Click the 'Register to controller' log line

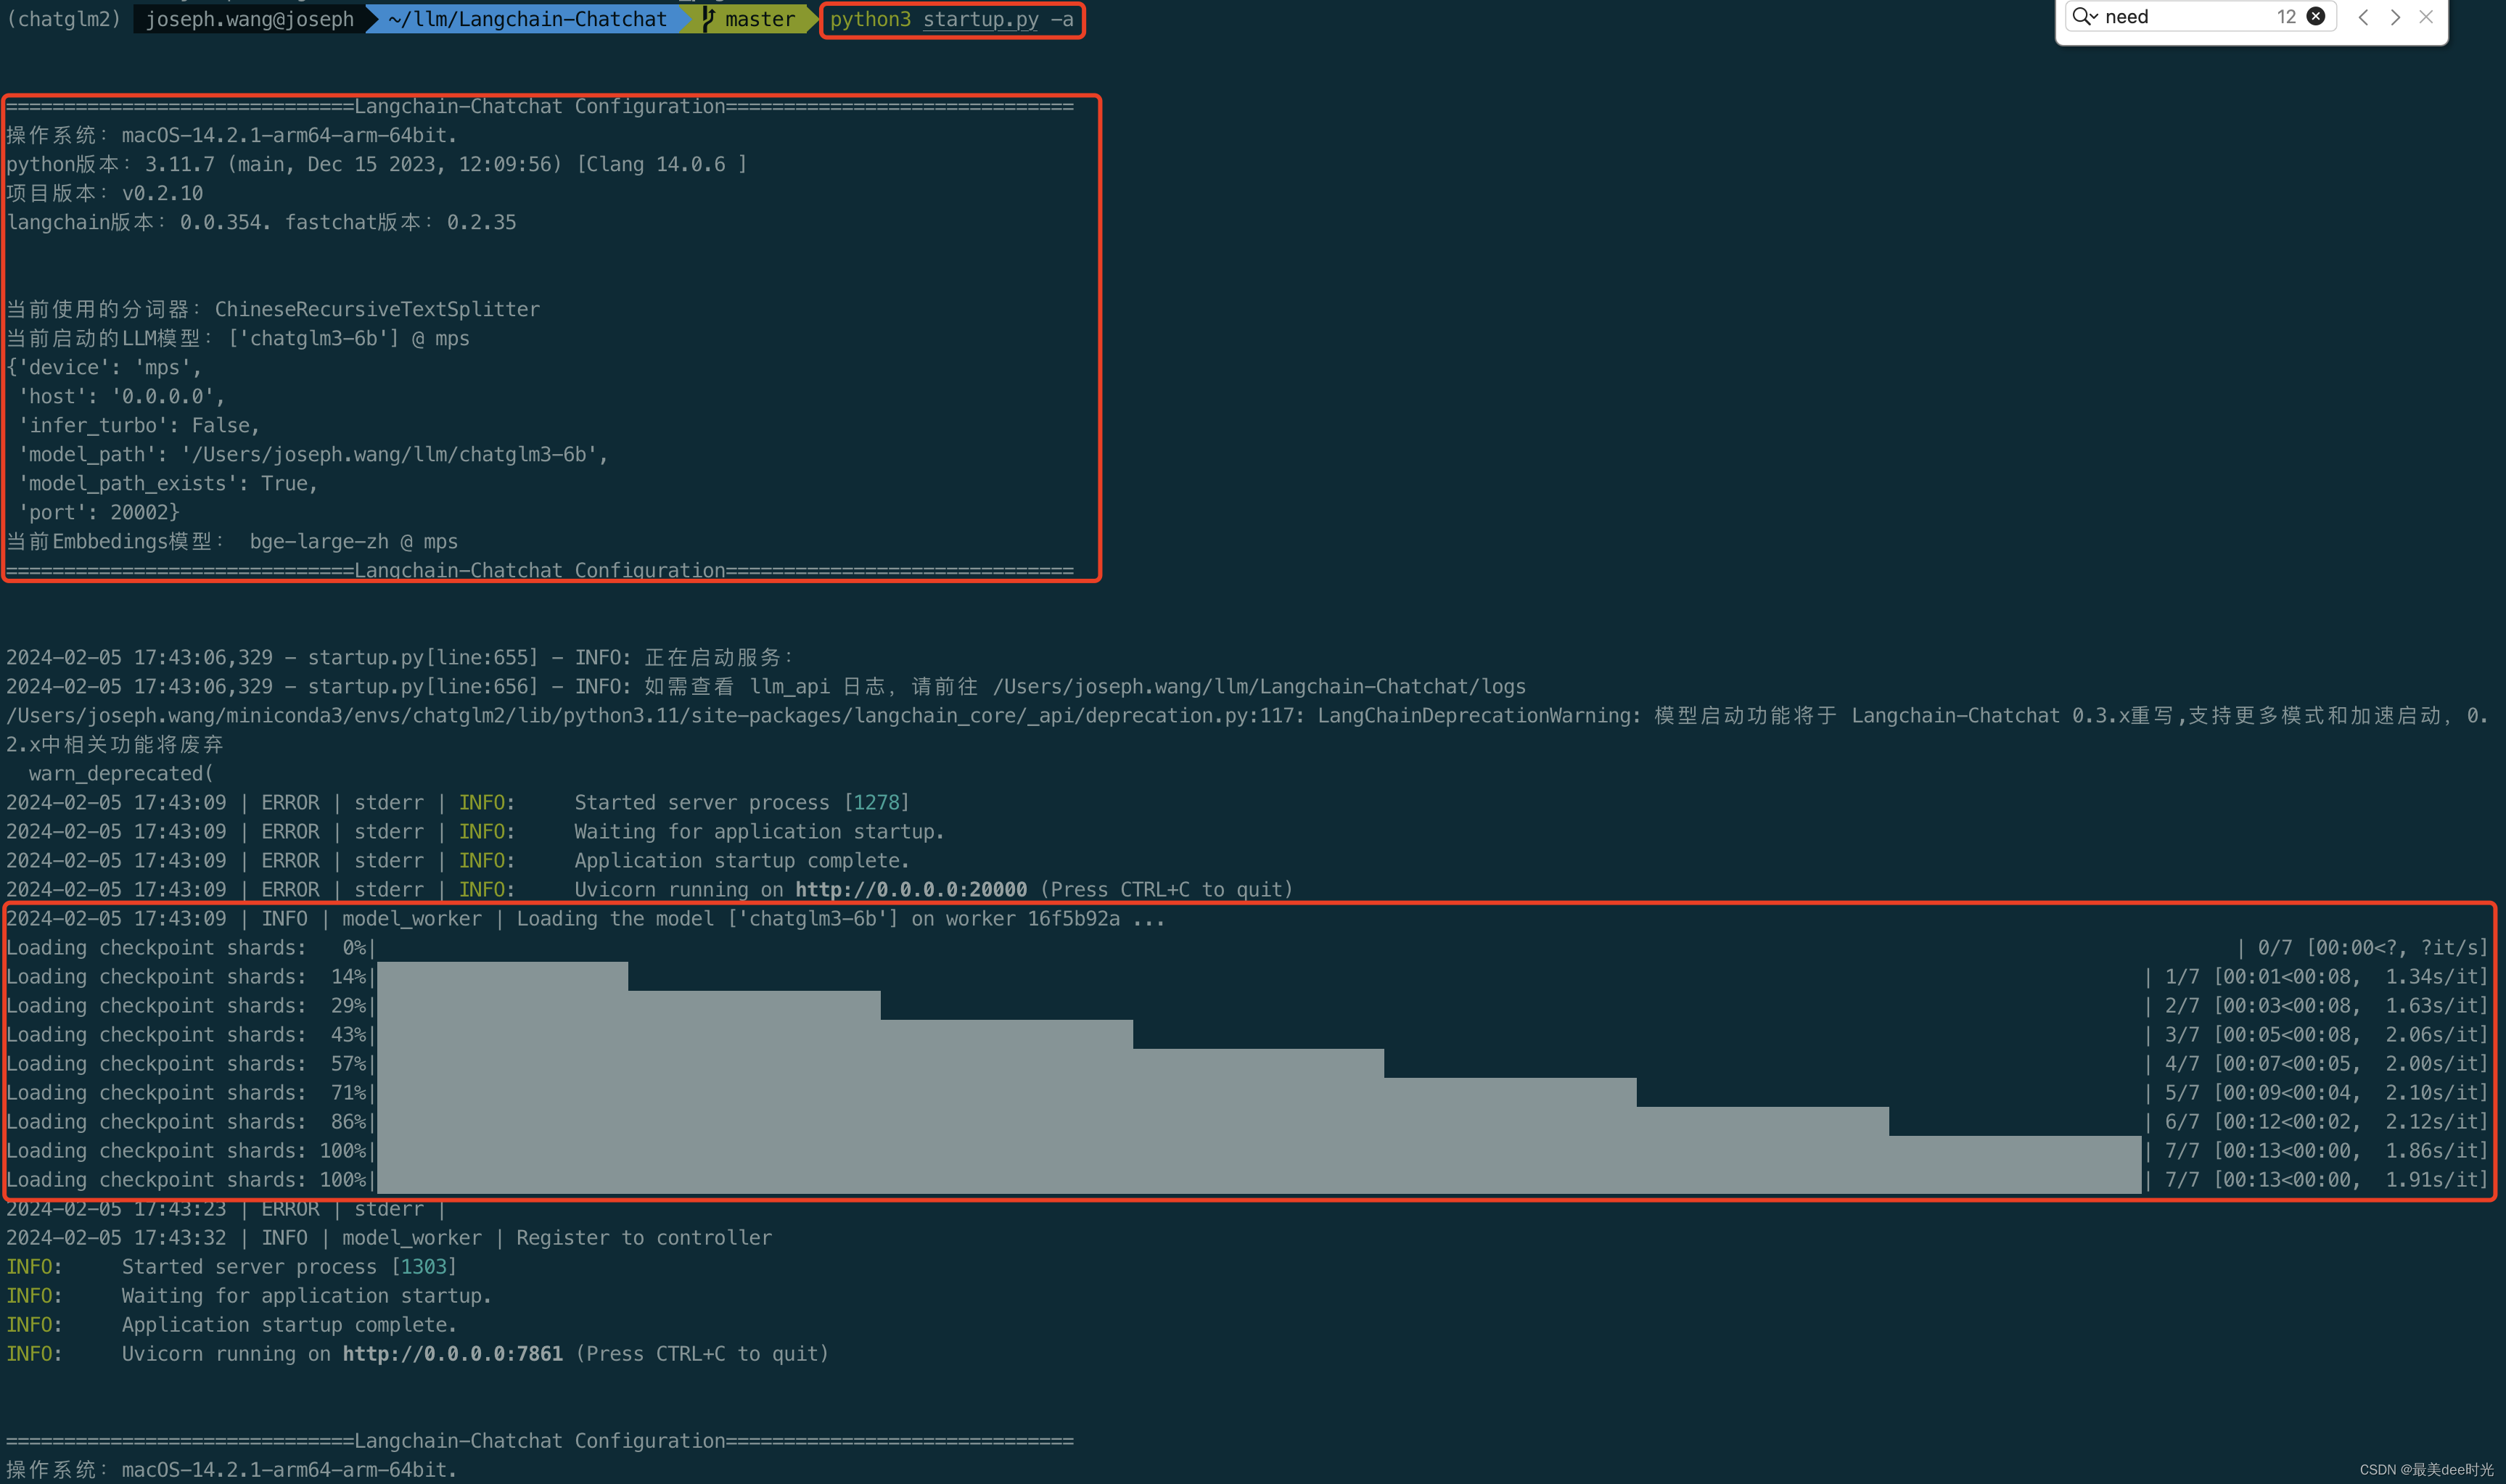389,1237
